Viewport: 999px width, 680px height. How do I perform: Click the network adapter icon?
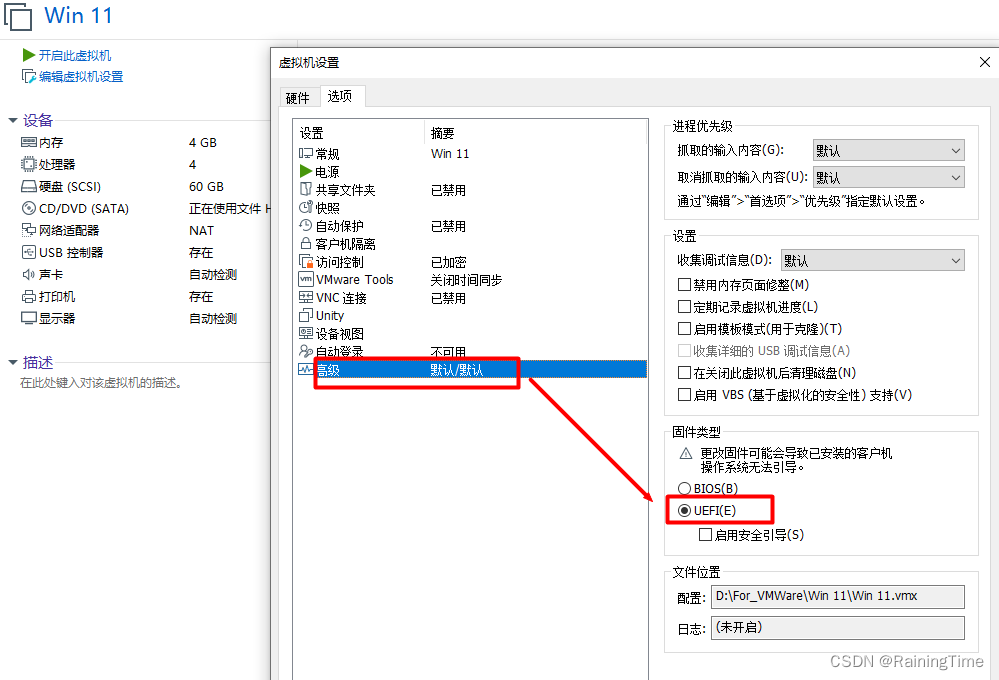pyautogui.click(x=29, y=230)
